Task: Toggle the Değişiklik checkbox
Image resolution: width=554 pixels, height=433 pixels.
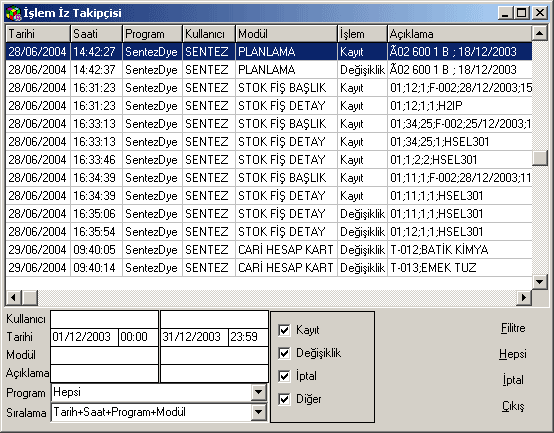Action: click(284, 353)
